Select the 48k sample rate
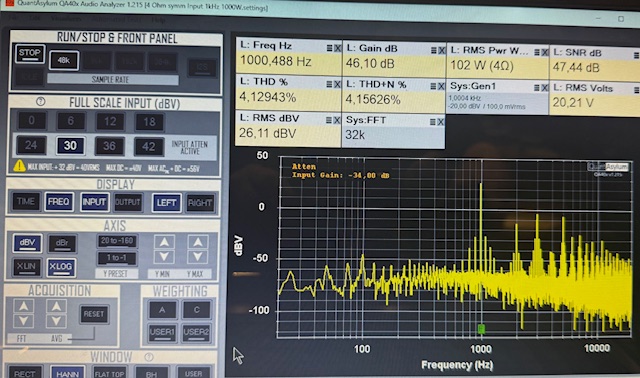 point(64,60)
